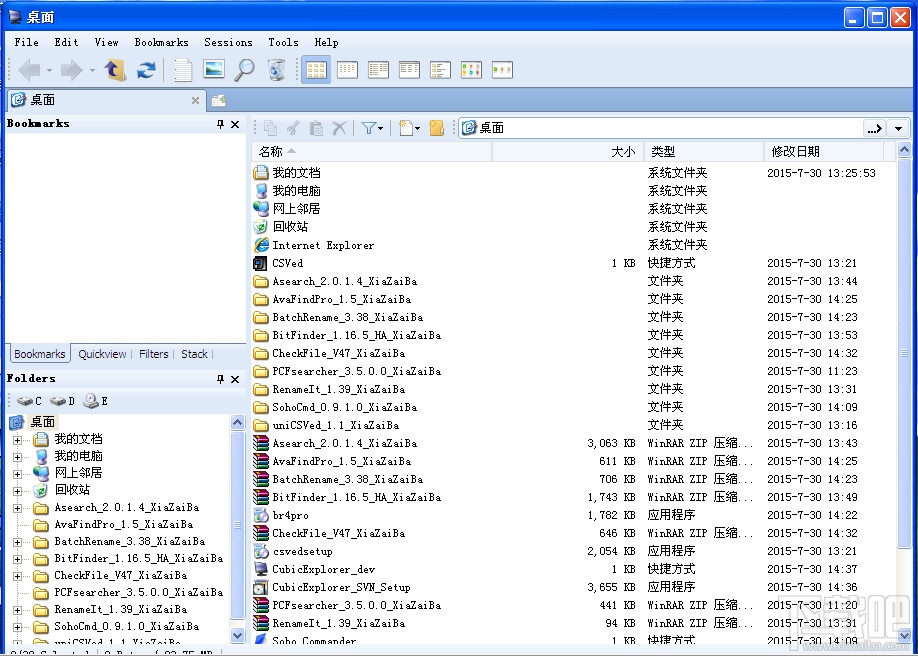Open the text editor document icon
This screenshot has width=918, height=656.
coord(183,70)
